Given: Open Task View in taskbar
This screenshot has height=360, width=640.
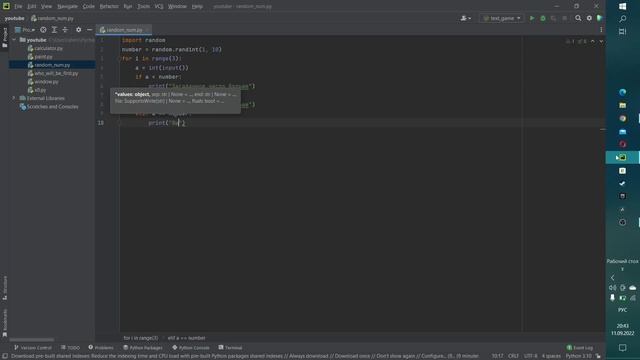Looking at the screenshot, I should pyautogui.click(x=622, y=31).
